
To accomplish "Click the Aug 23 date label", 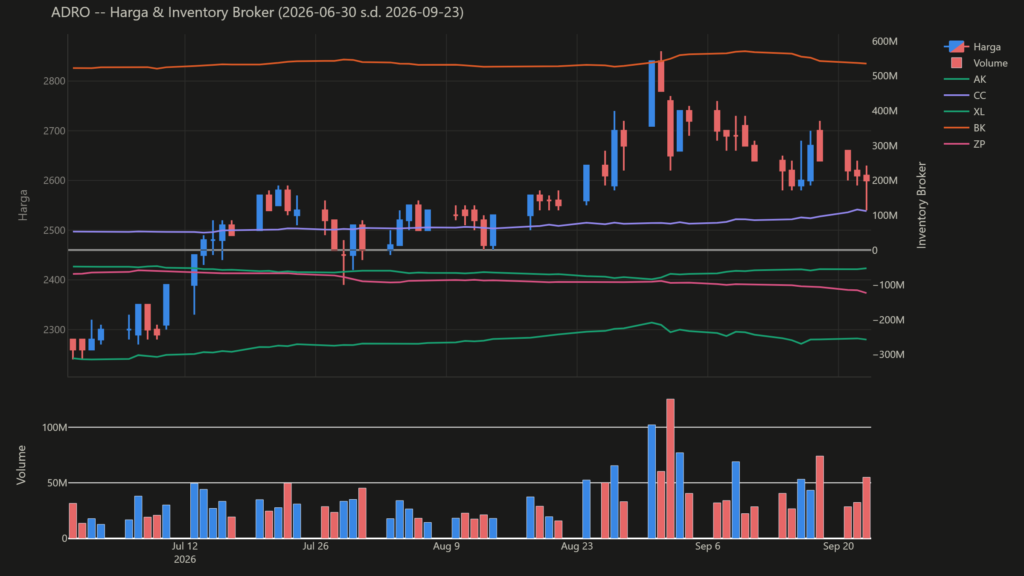I will [x=577, y=547].
